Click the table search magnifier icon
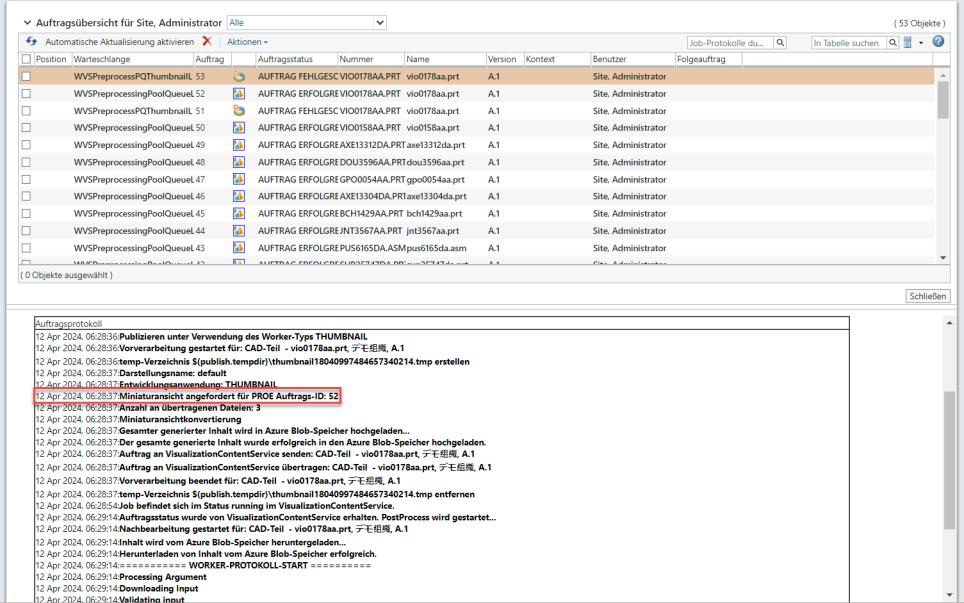 pyautogui.click(x=893, y=42)
